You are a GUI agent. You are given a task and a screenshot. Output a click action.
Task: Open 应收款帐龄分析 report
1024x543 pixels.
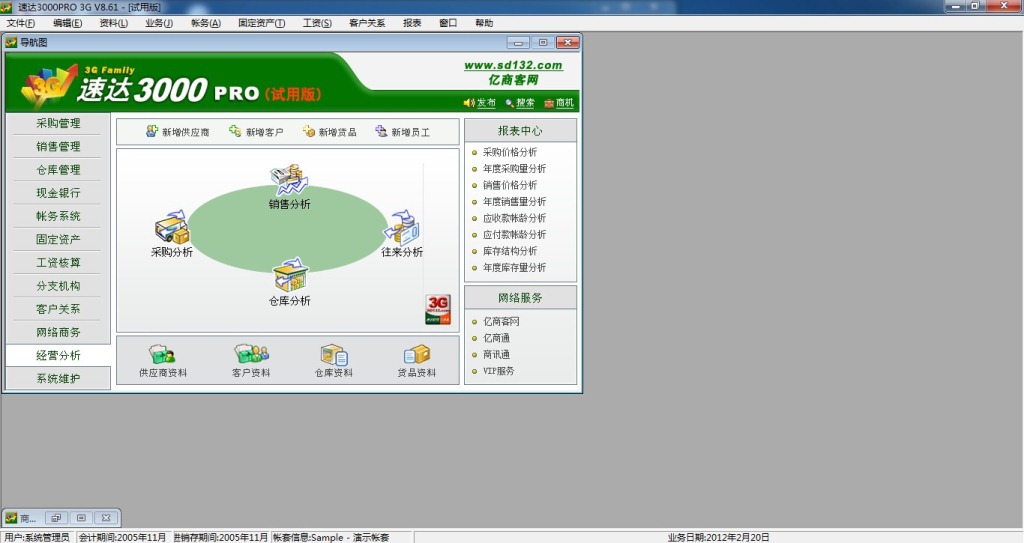coord(514,218)
